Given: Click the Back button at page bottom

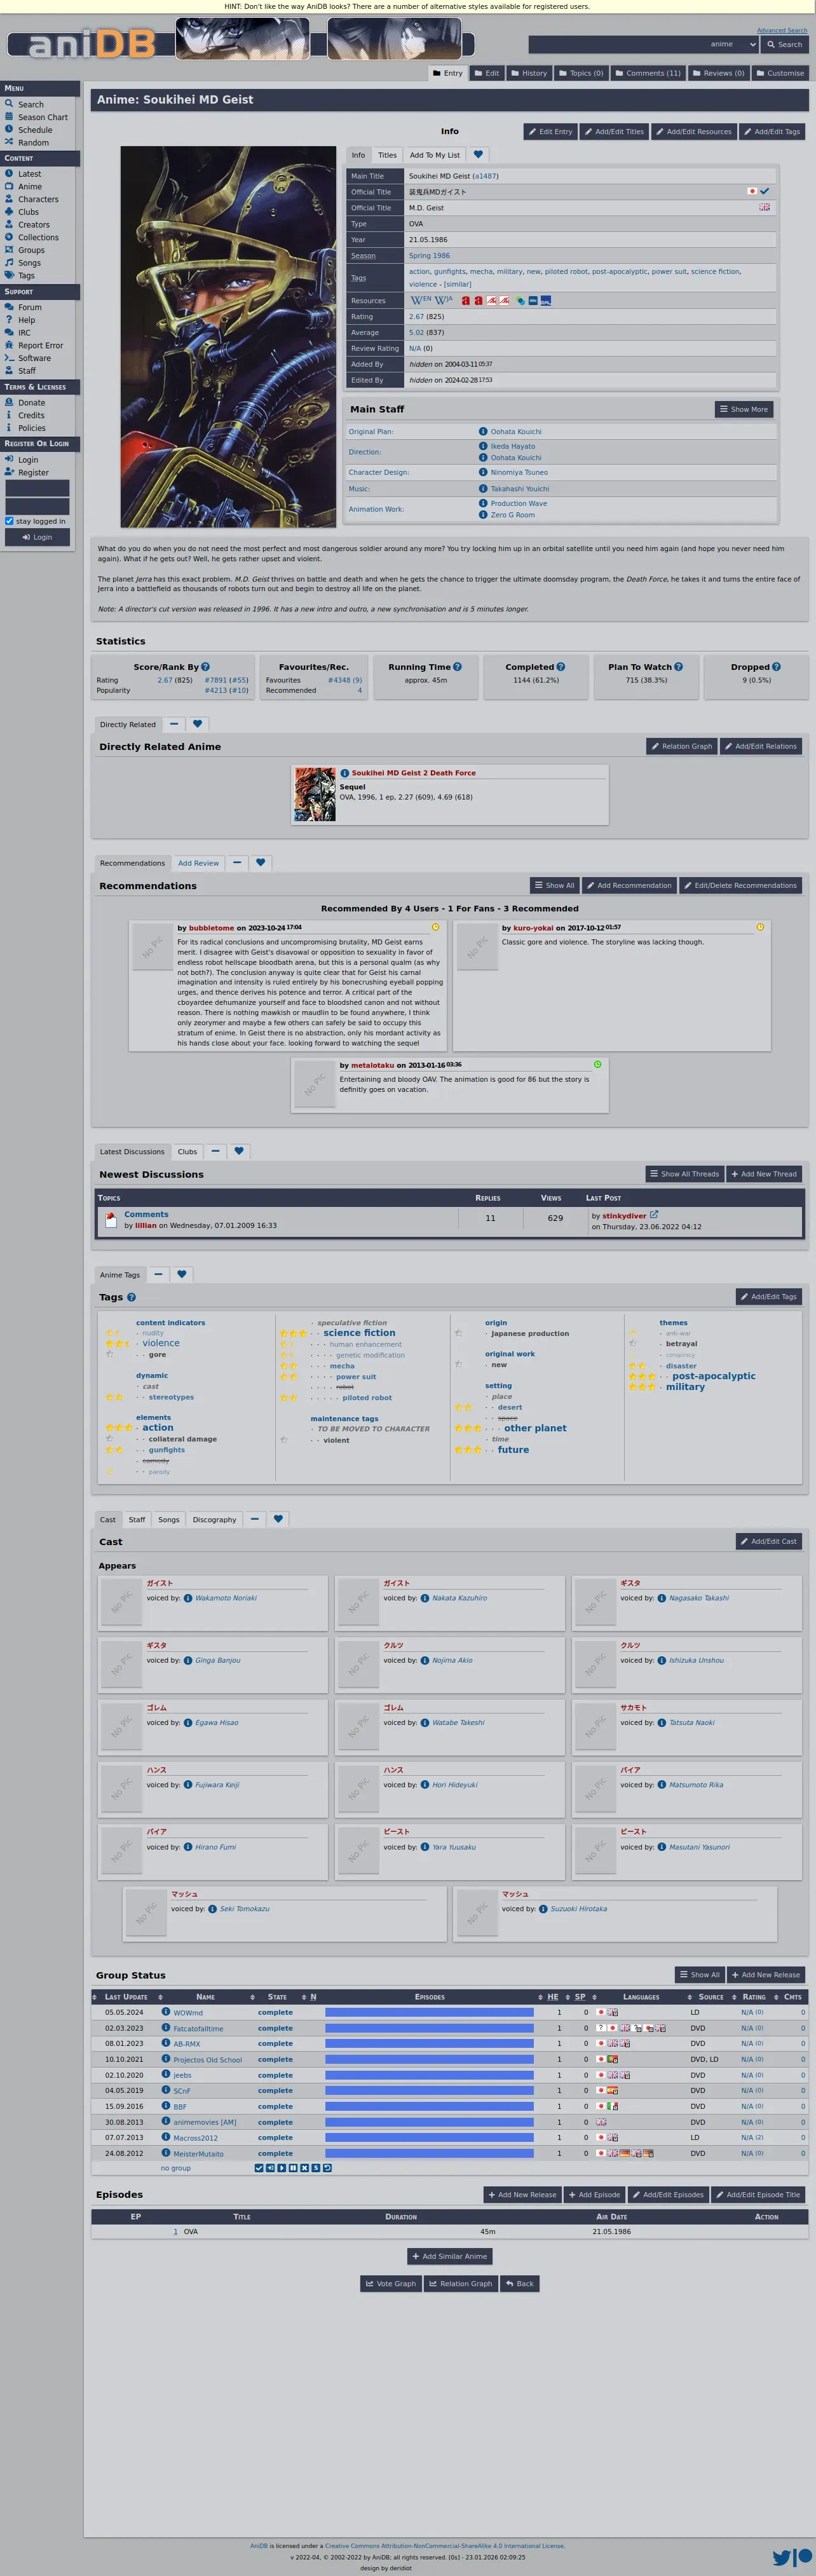Looking at the screenshot, I should coord(519,2283).
